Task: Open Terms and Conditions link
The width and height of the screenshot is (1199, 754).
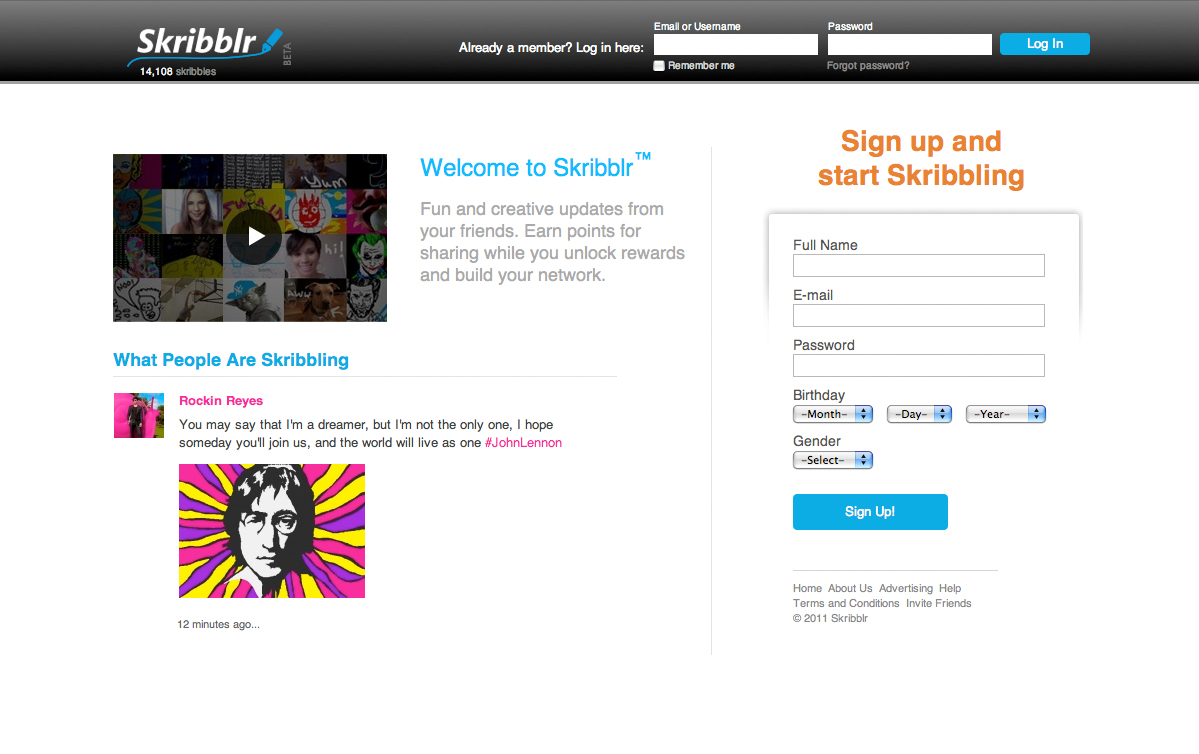Action: point(846,603)
